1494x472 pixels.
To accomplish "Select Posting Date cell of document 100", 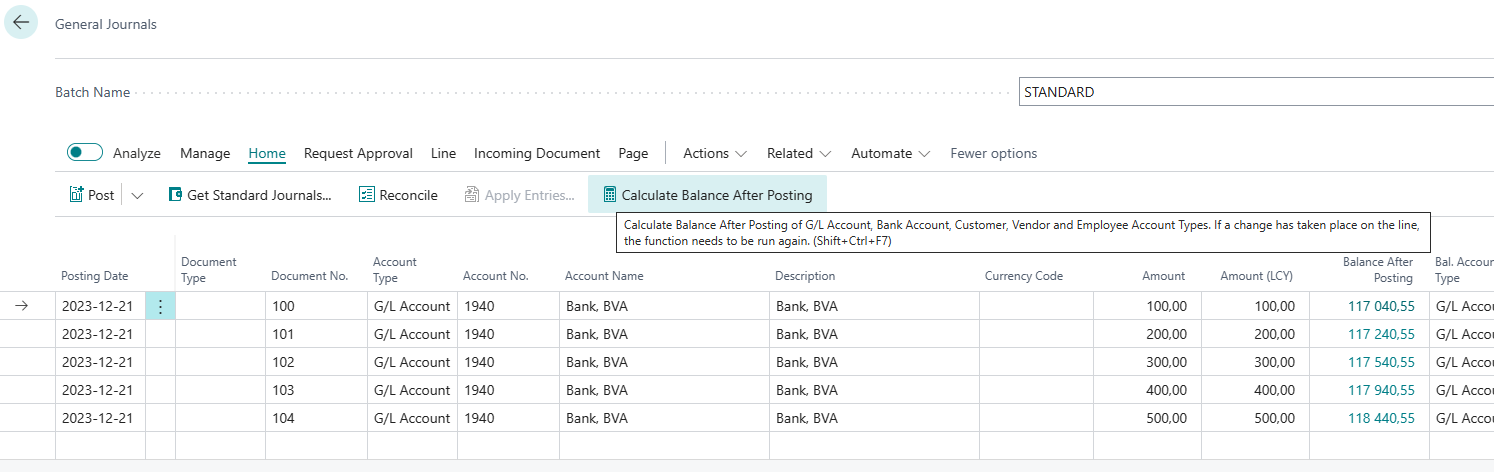I will [101, 306].
